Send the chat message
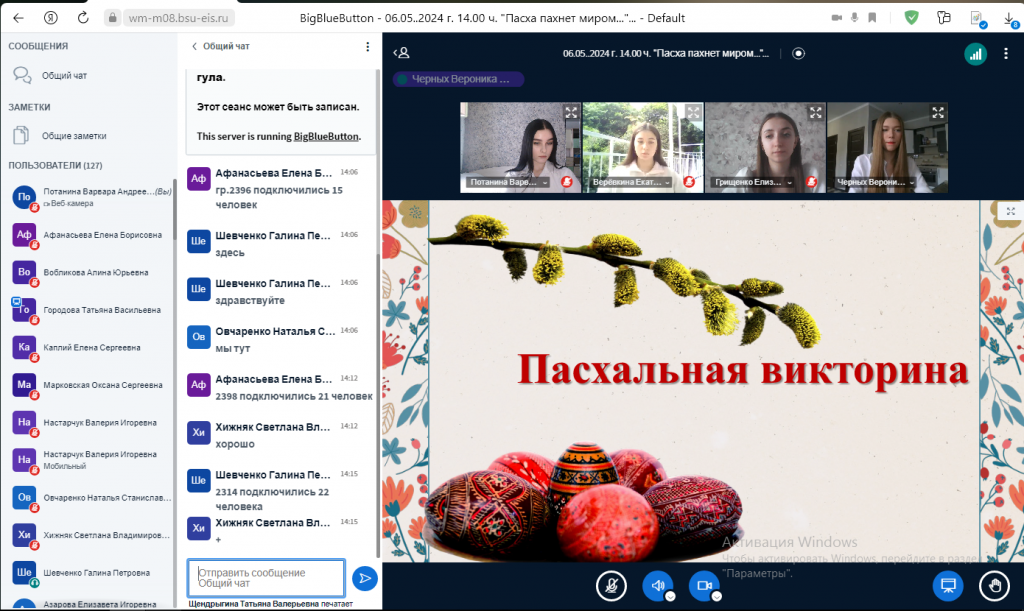This screenshot has height=611, width=1024. (365, 578)
